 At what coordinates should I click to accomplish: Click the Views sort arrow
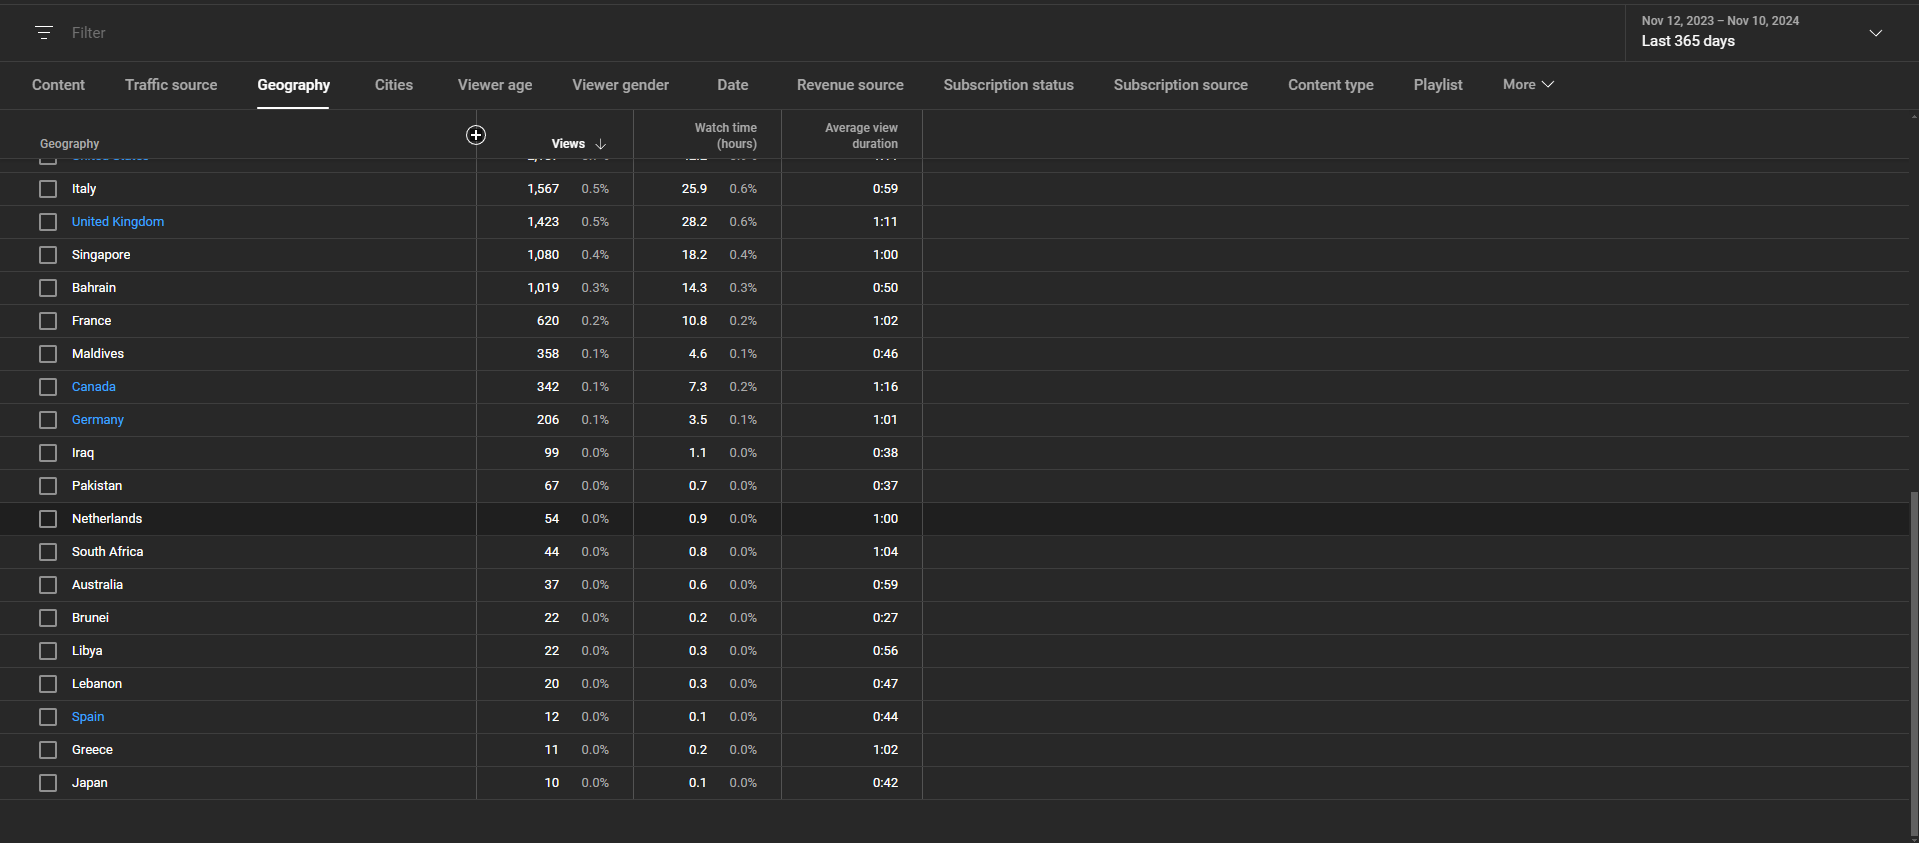[600, 144]
